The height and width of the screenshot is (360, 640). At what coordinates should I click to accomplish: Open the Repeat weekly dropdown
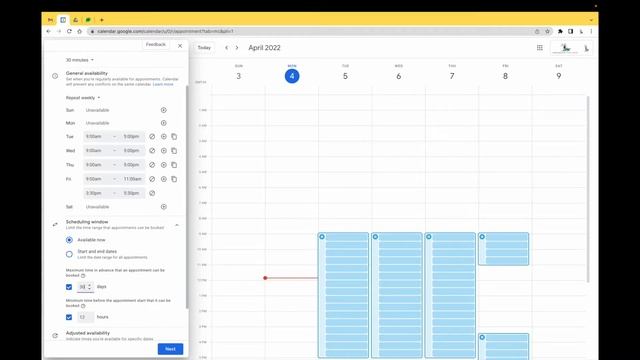tap(83, 98)
